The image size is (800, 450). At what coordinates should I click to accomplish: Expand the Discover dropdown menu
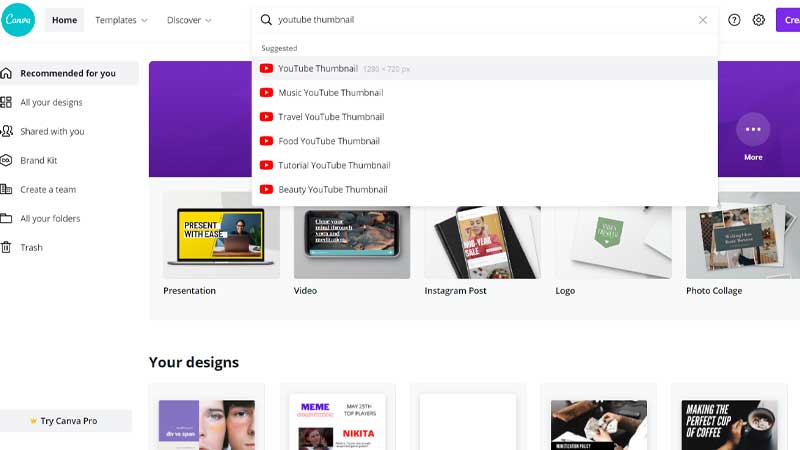click(189, 20)
